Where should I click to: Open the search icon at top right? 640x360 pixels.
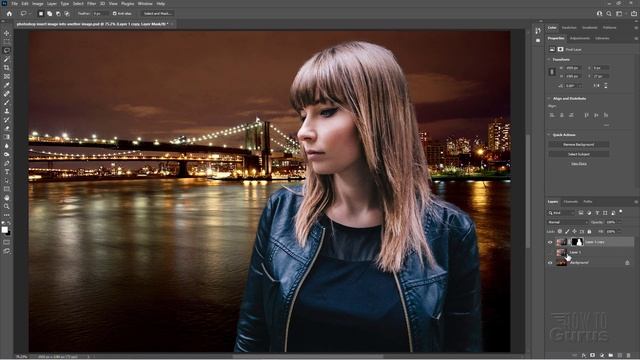[609, 13]
